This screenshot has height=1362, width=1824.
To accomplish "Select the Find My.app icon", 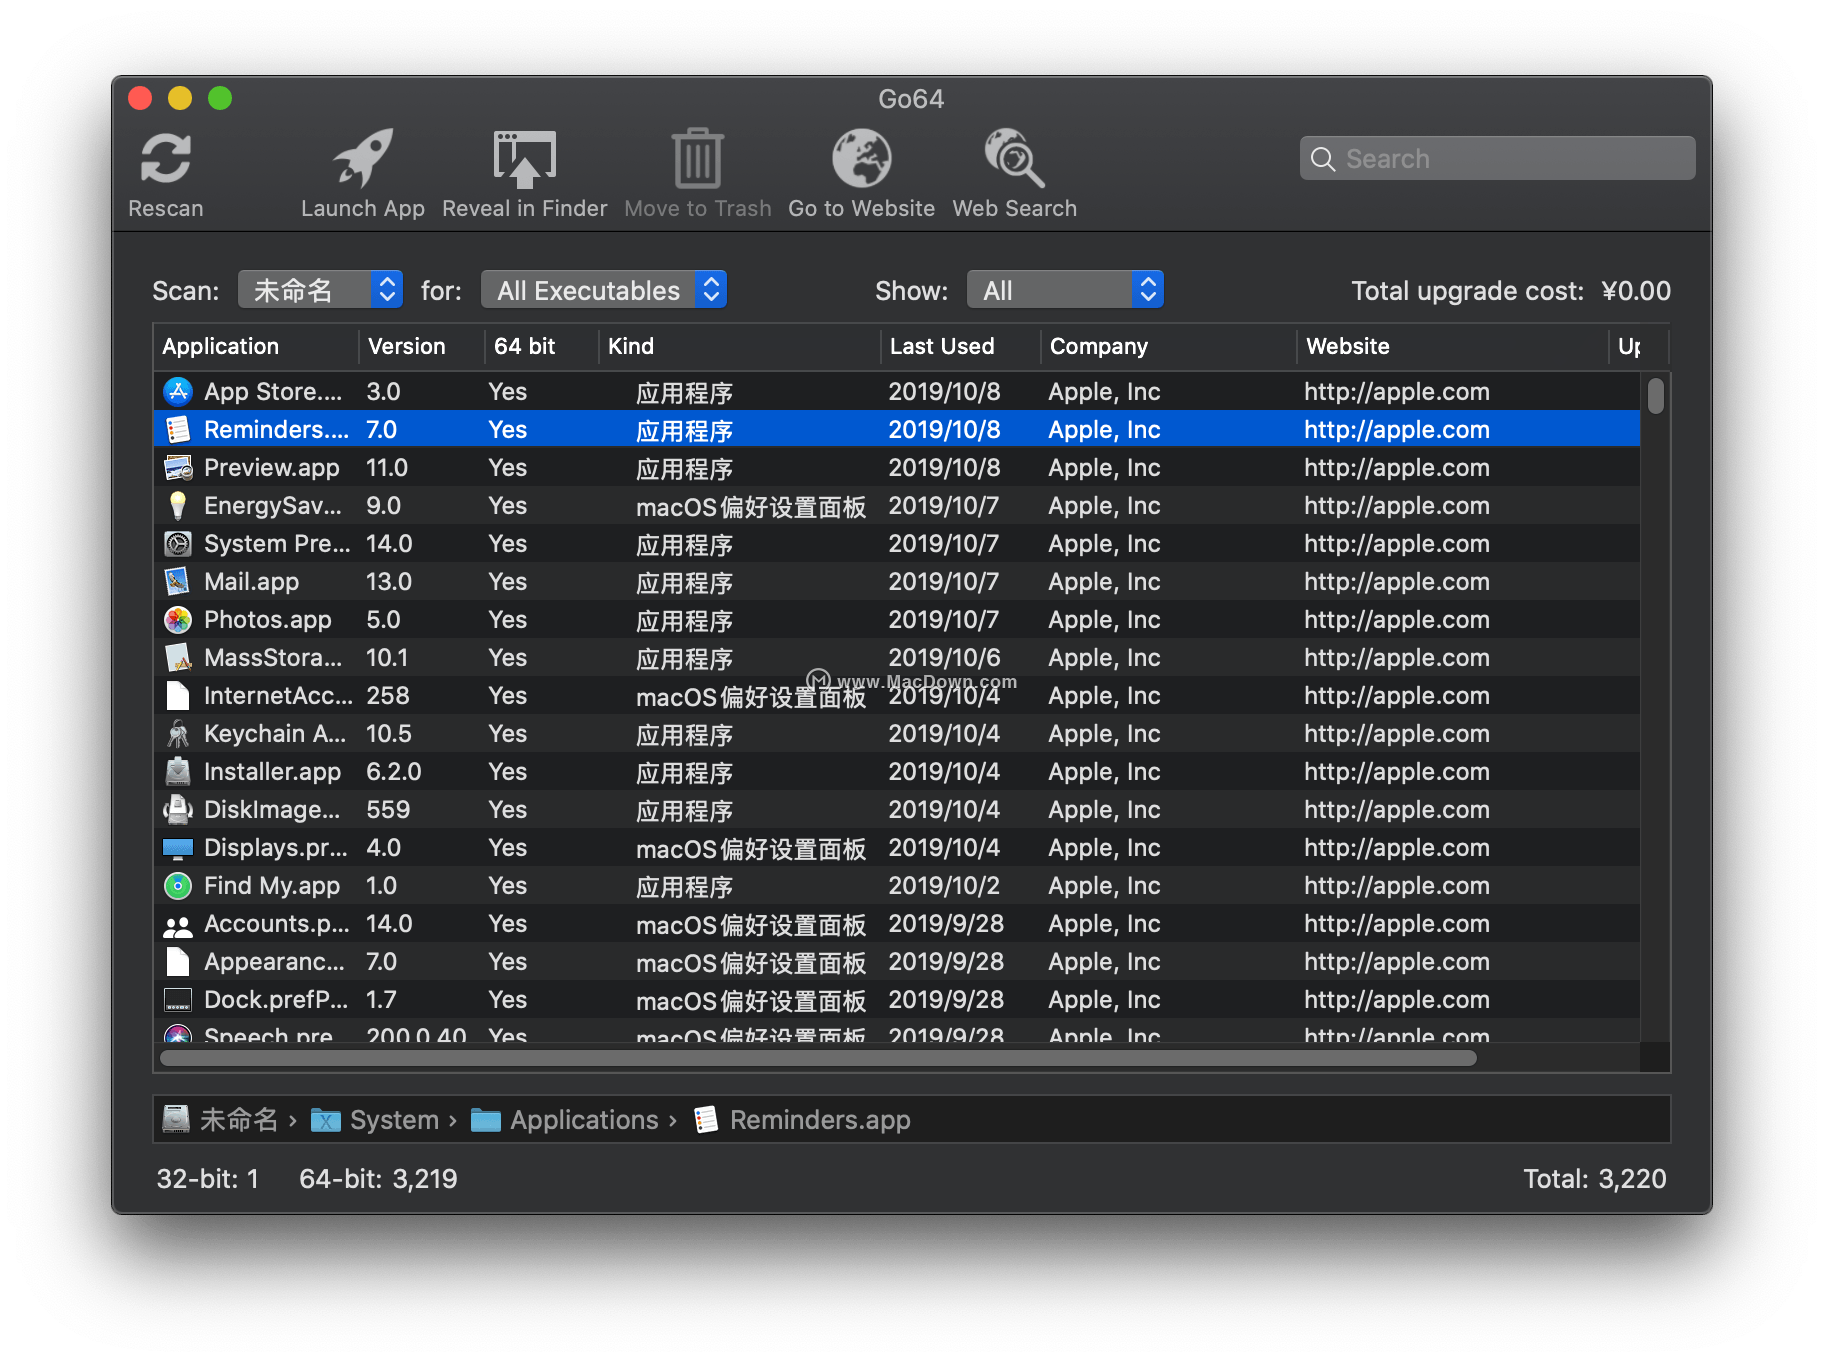I will pos(178,885).
